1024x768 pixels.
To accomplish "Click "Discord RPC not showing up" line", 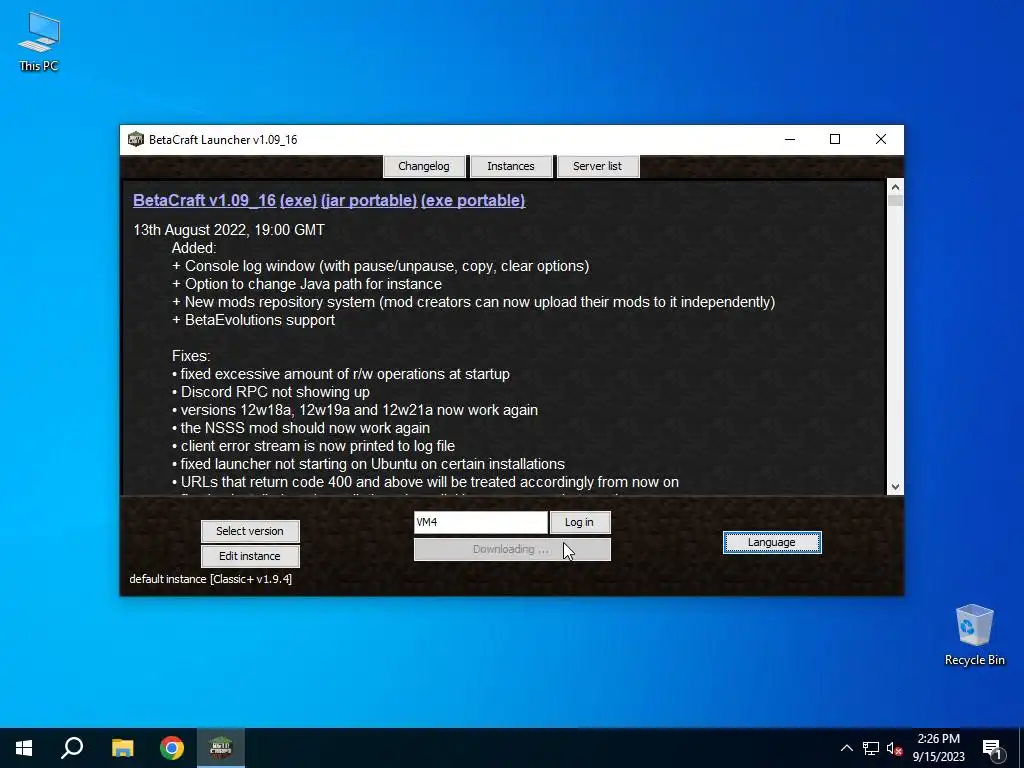I will [271, 392].
